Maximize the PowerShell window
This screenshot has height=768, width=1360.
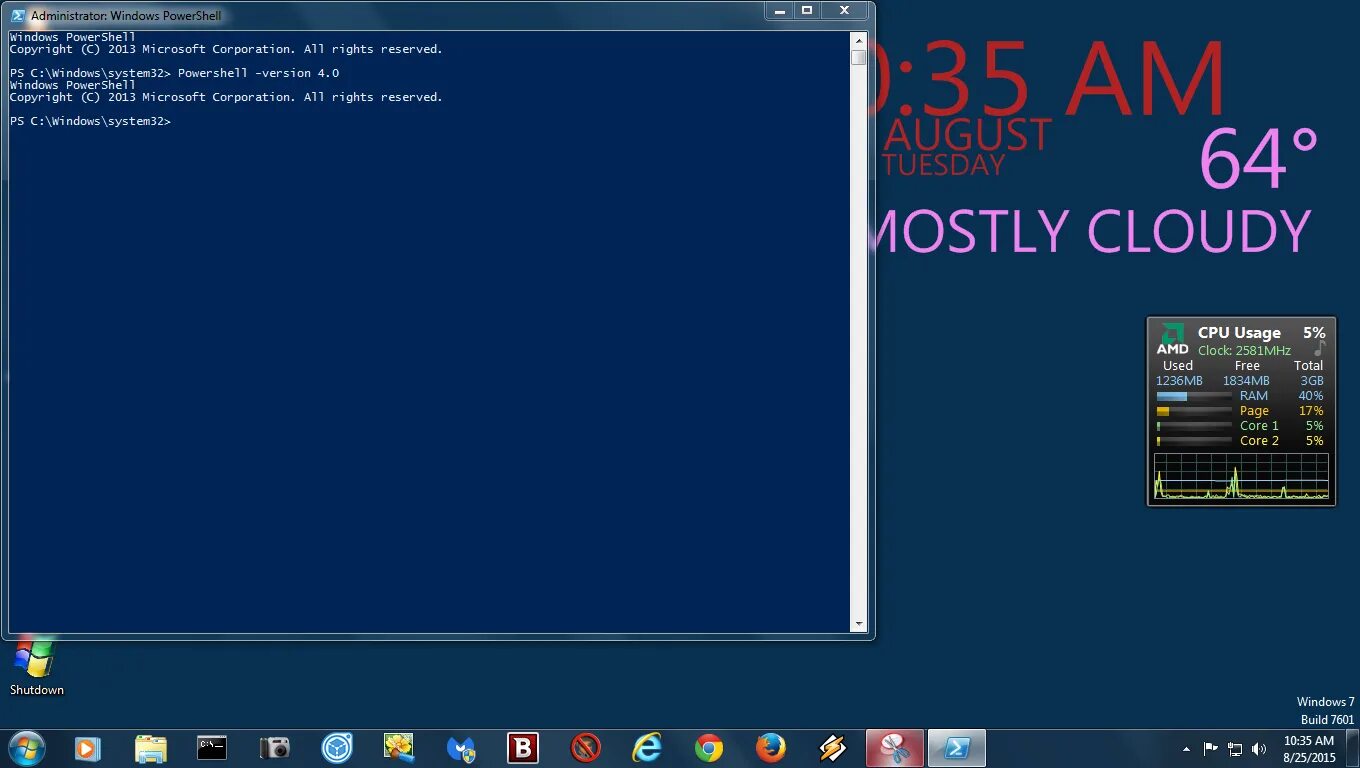point(807,10)
